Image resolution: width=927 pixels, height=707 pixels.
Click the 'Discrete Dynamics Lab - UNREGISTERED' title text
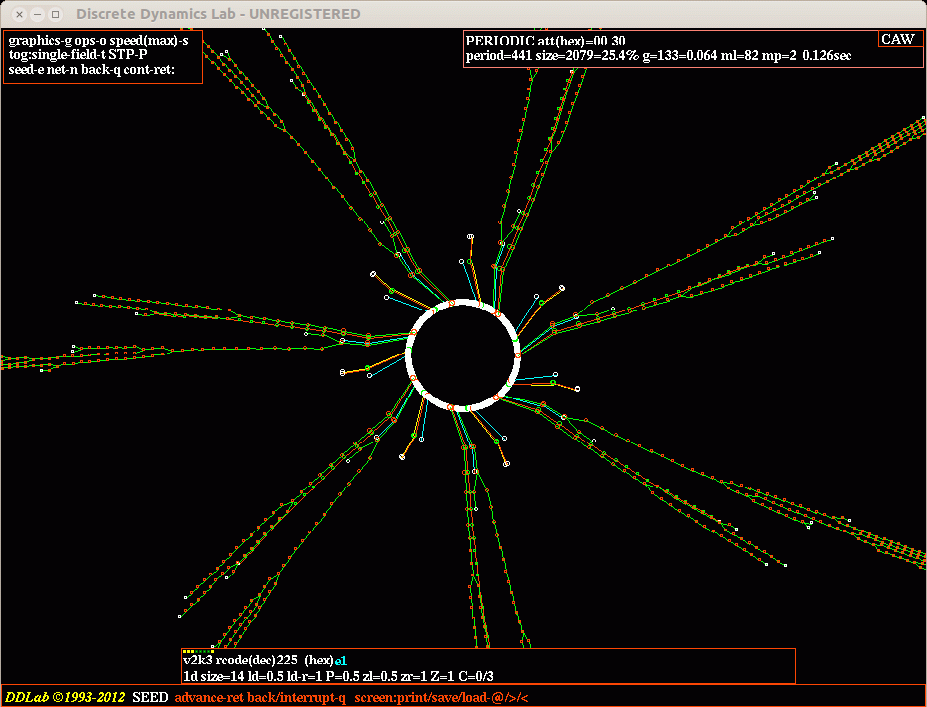218,14
